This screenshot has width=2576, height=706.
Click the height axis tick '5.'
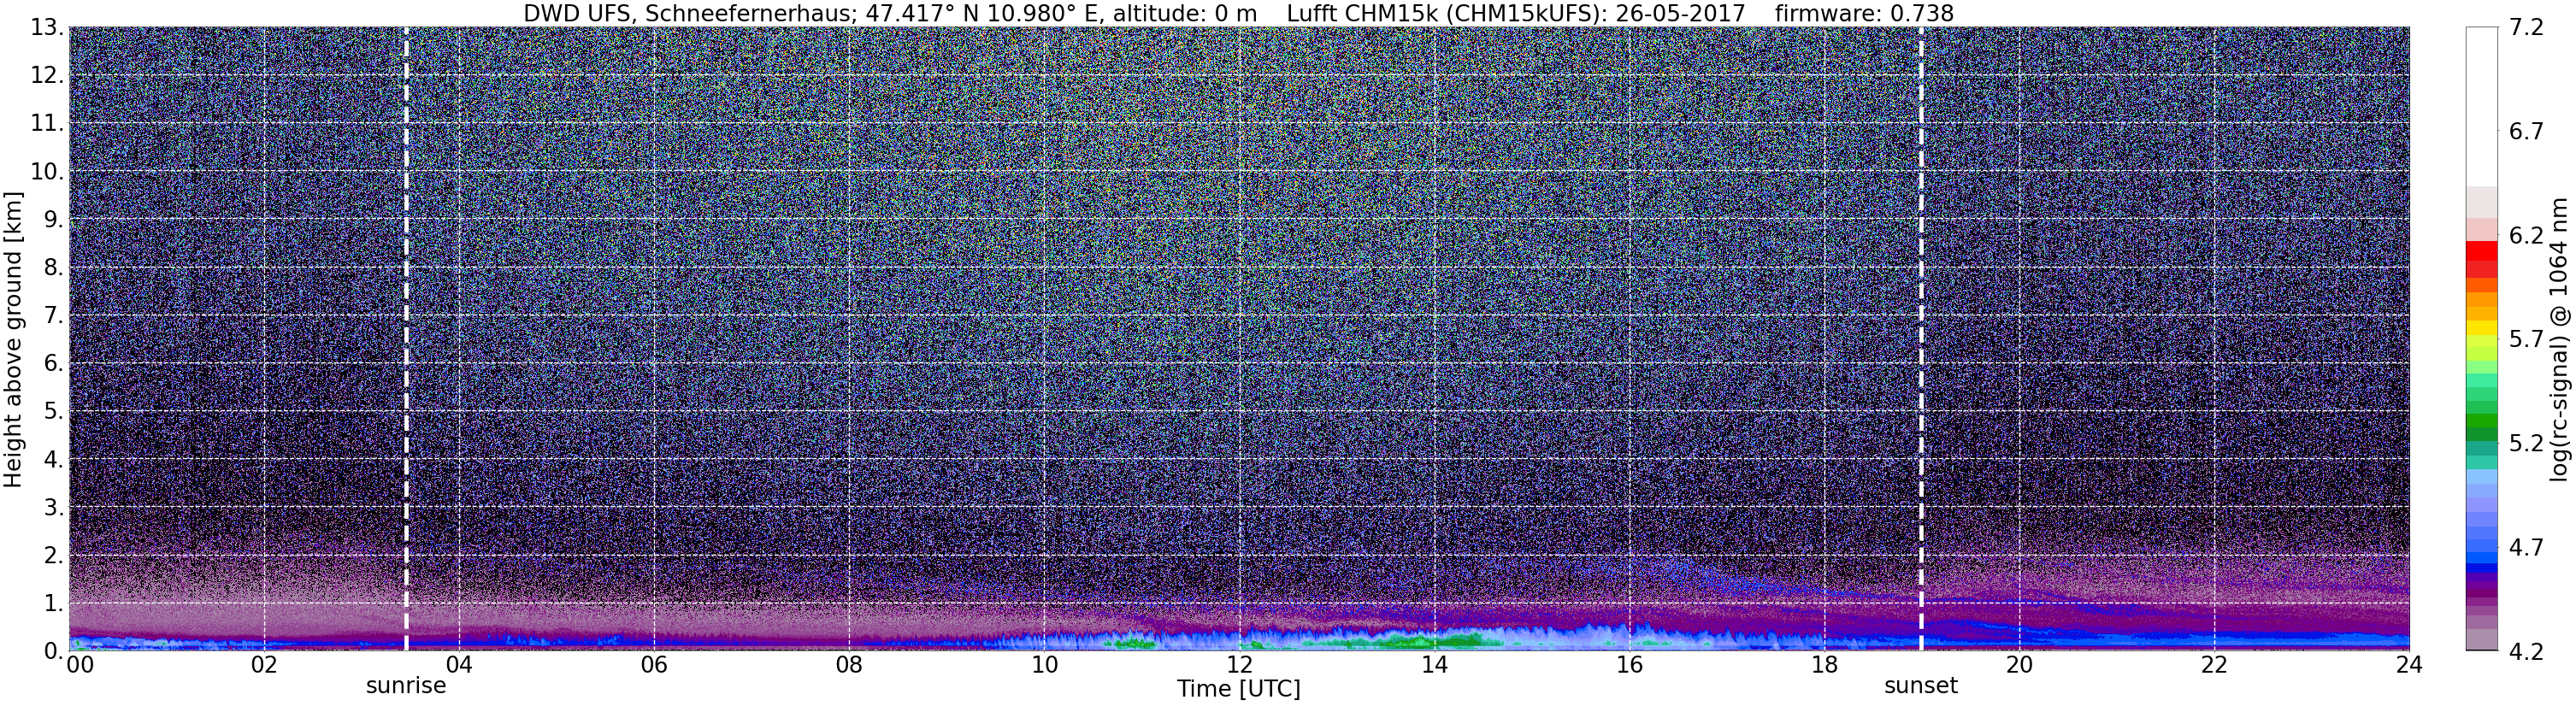pyautogui.click(x=54, y=411)
